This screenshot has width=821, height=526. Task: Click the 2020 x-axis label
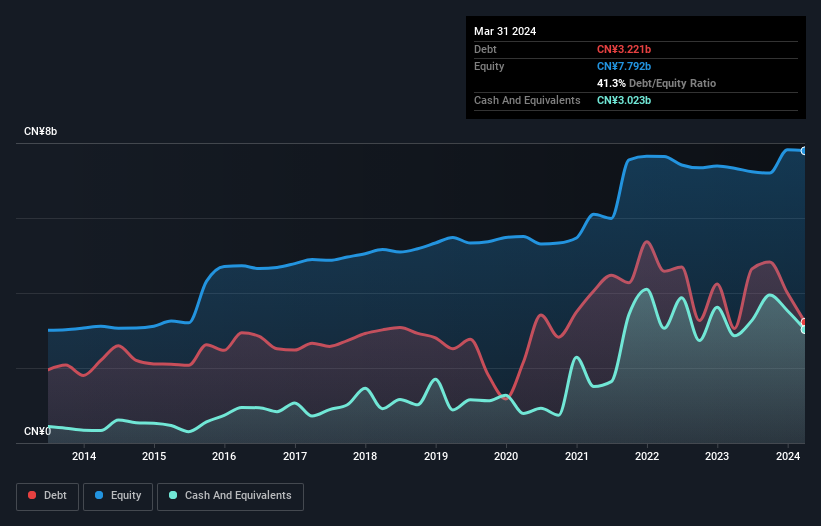(x=506, y=456)
